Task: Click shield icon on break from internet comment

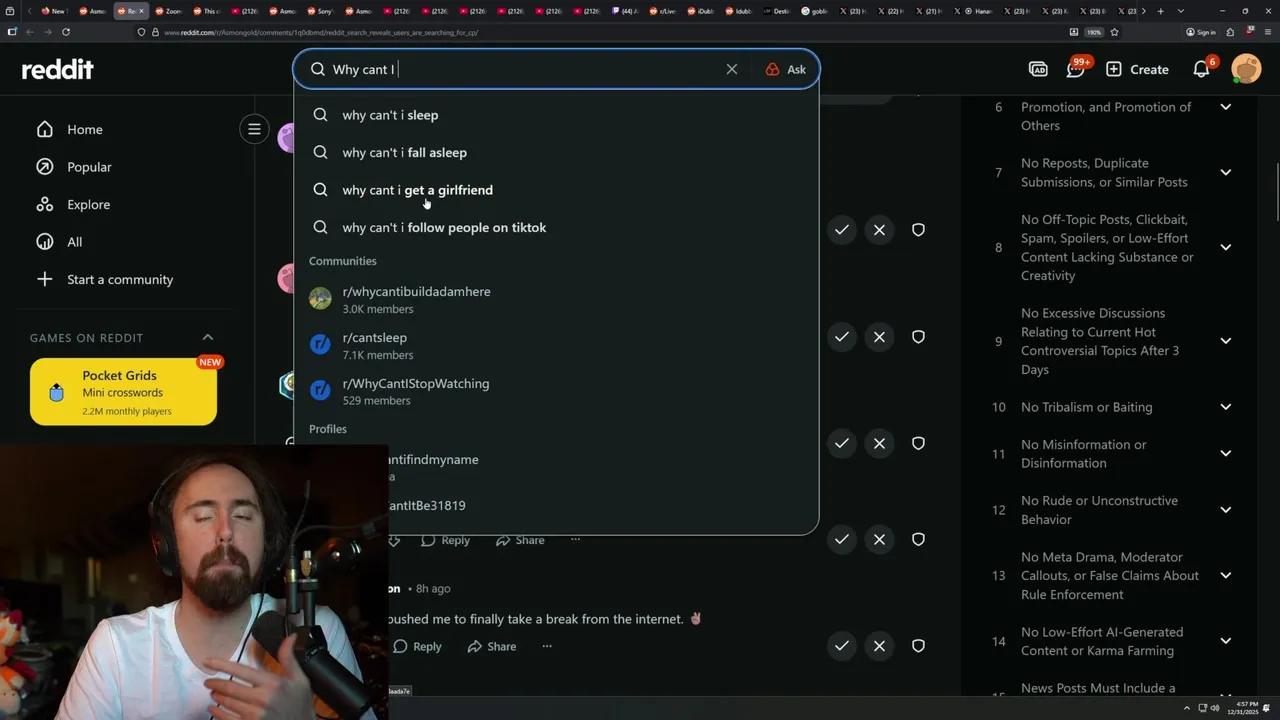Action: click(918, 646)
